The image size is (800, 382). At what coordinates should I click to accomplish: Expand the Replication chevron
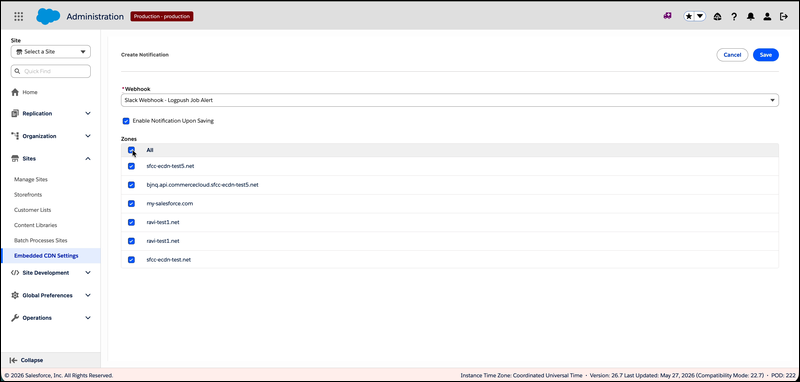point(88,113)
